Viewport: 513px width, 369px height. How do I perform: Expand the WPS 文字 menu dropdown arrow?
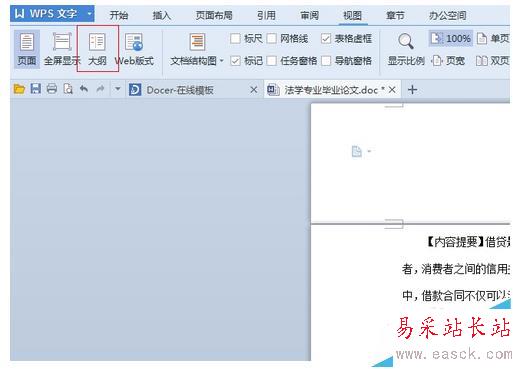pos(89,14)
